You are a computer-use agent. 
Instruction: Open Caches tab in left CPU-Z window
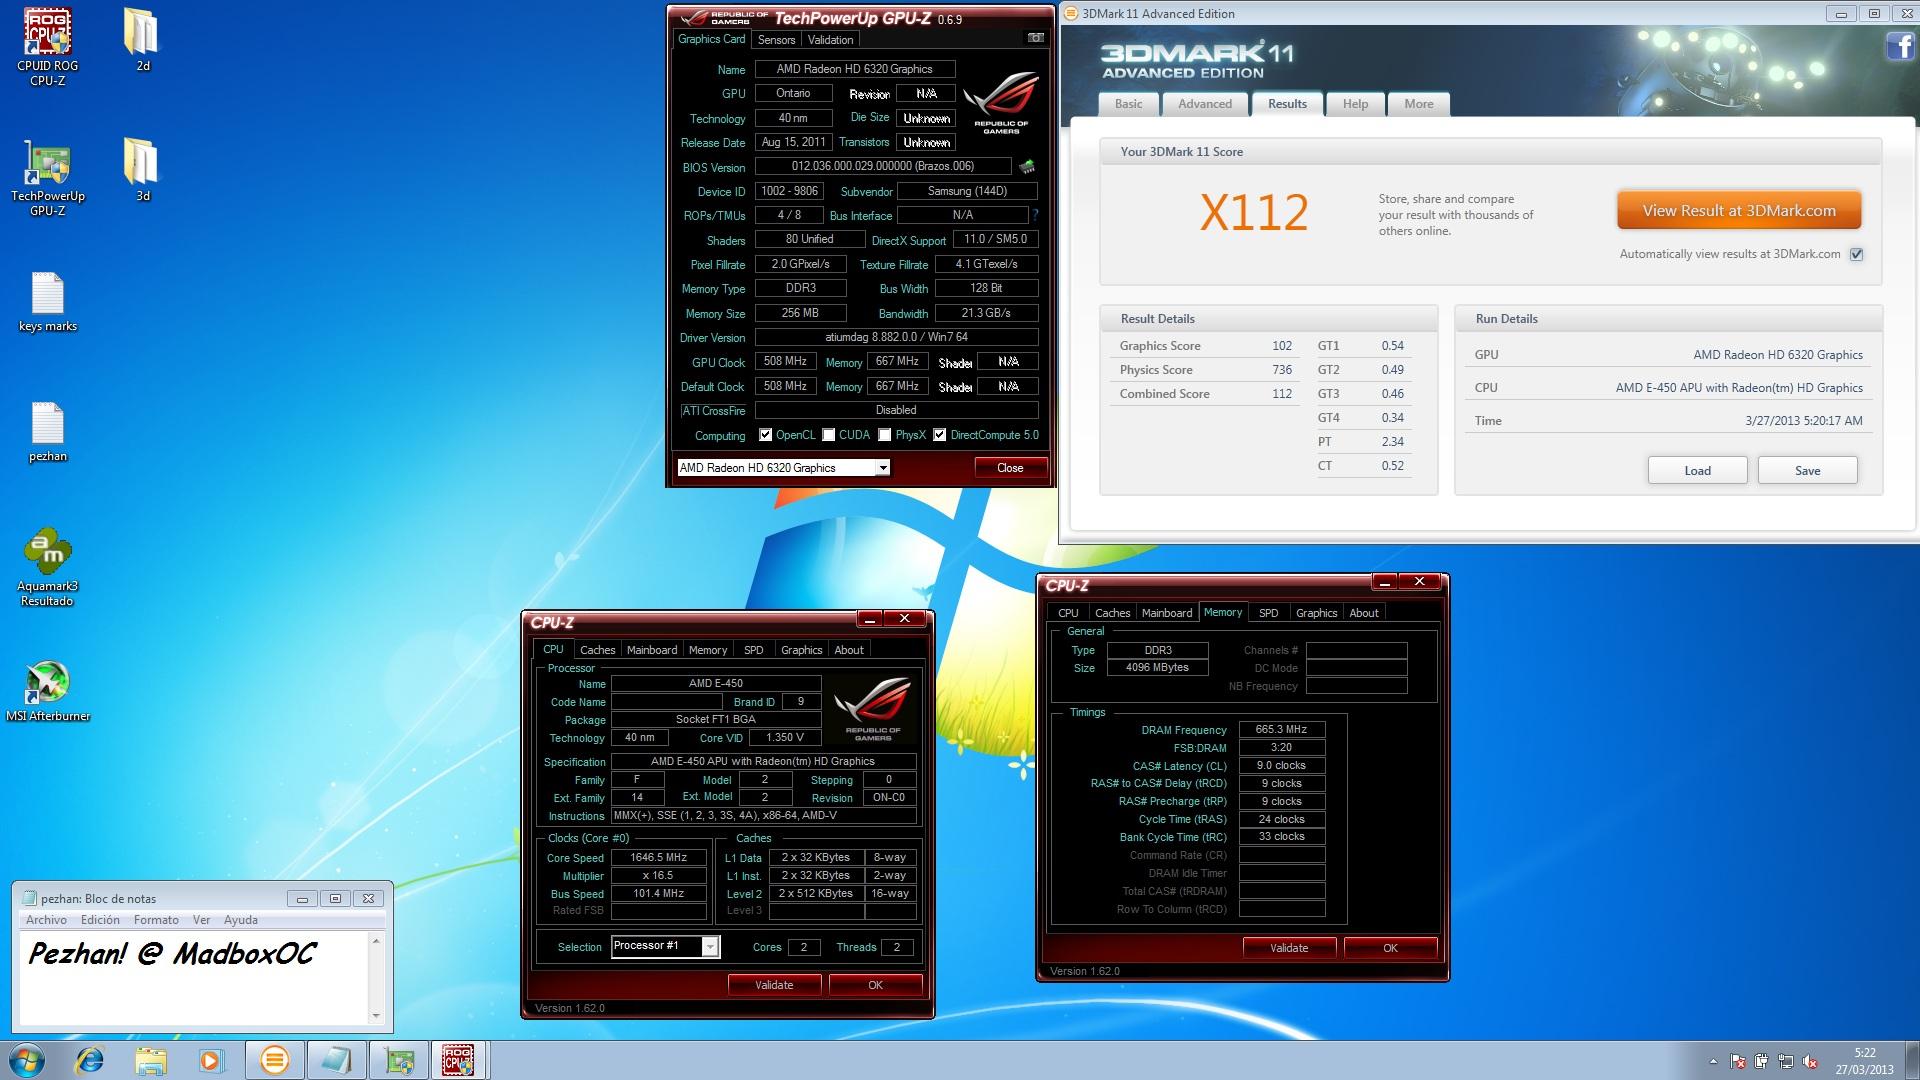[597, 650]
